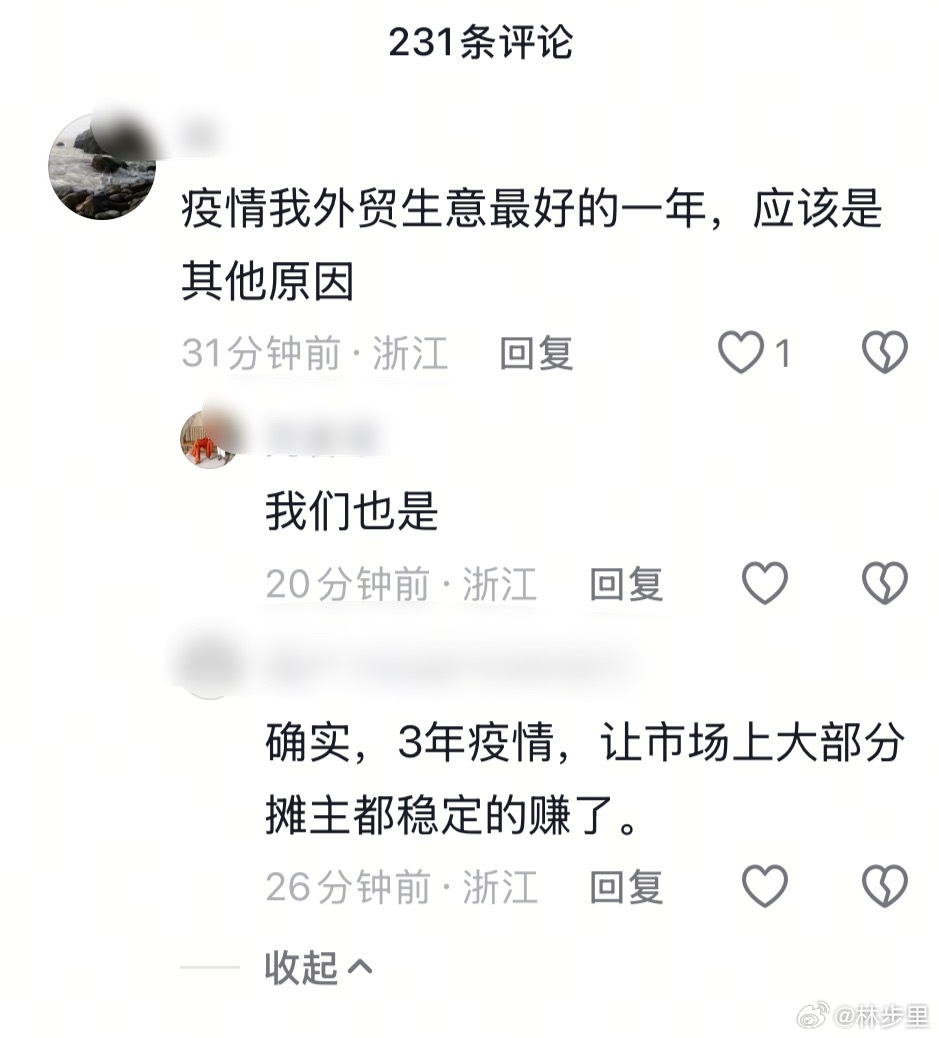Tap the 231条评论 header

[480, 42]
